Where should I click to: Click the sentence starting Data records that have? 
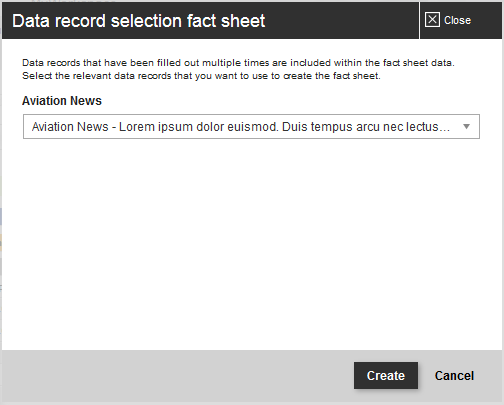pyautogui.click(x=238, y=63)
